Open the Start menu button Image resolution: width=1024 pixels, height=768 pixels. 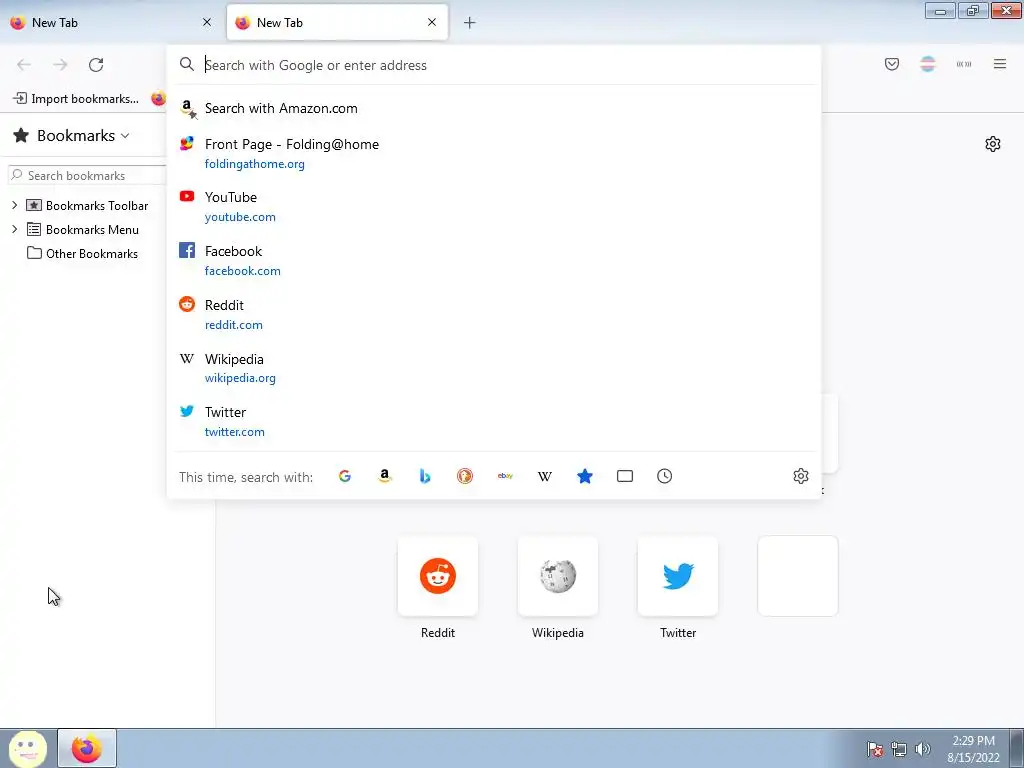(x=27, y=748)
